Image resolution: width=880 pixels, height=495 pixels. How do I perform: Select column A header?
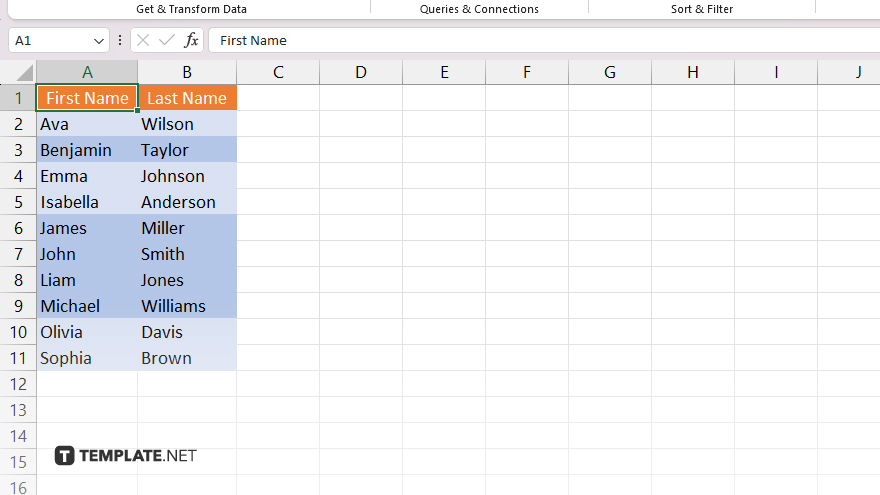(87, 72)
